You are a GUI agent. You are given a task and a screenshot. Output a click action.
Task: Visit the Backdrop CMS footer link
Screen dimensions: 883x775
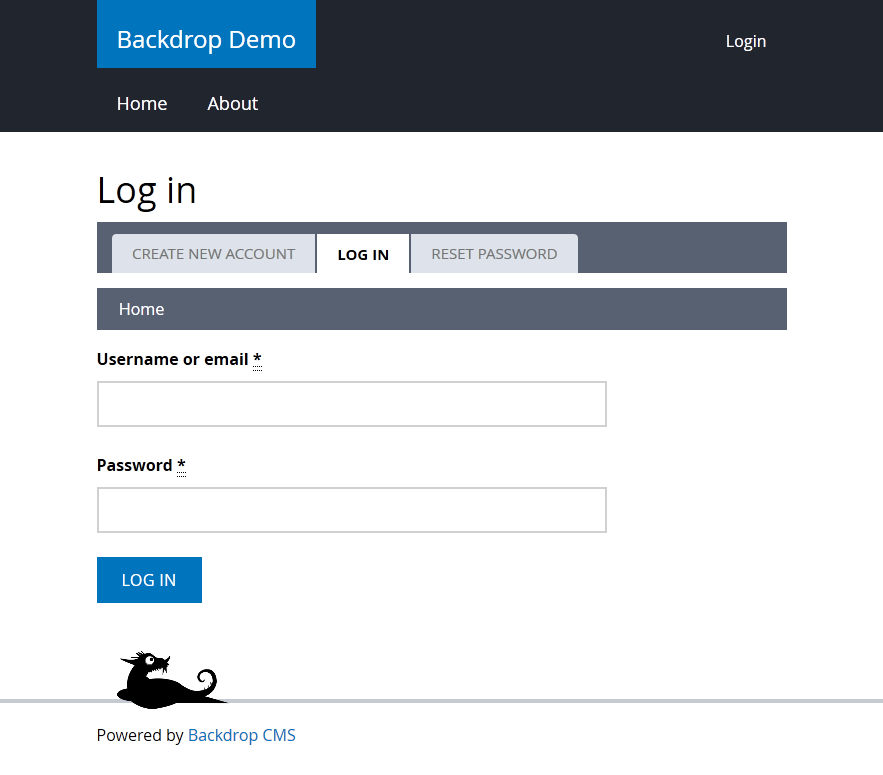[x=242, y=735]
